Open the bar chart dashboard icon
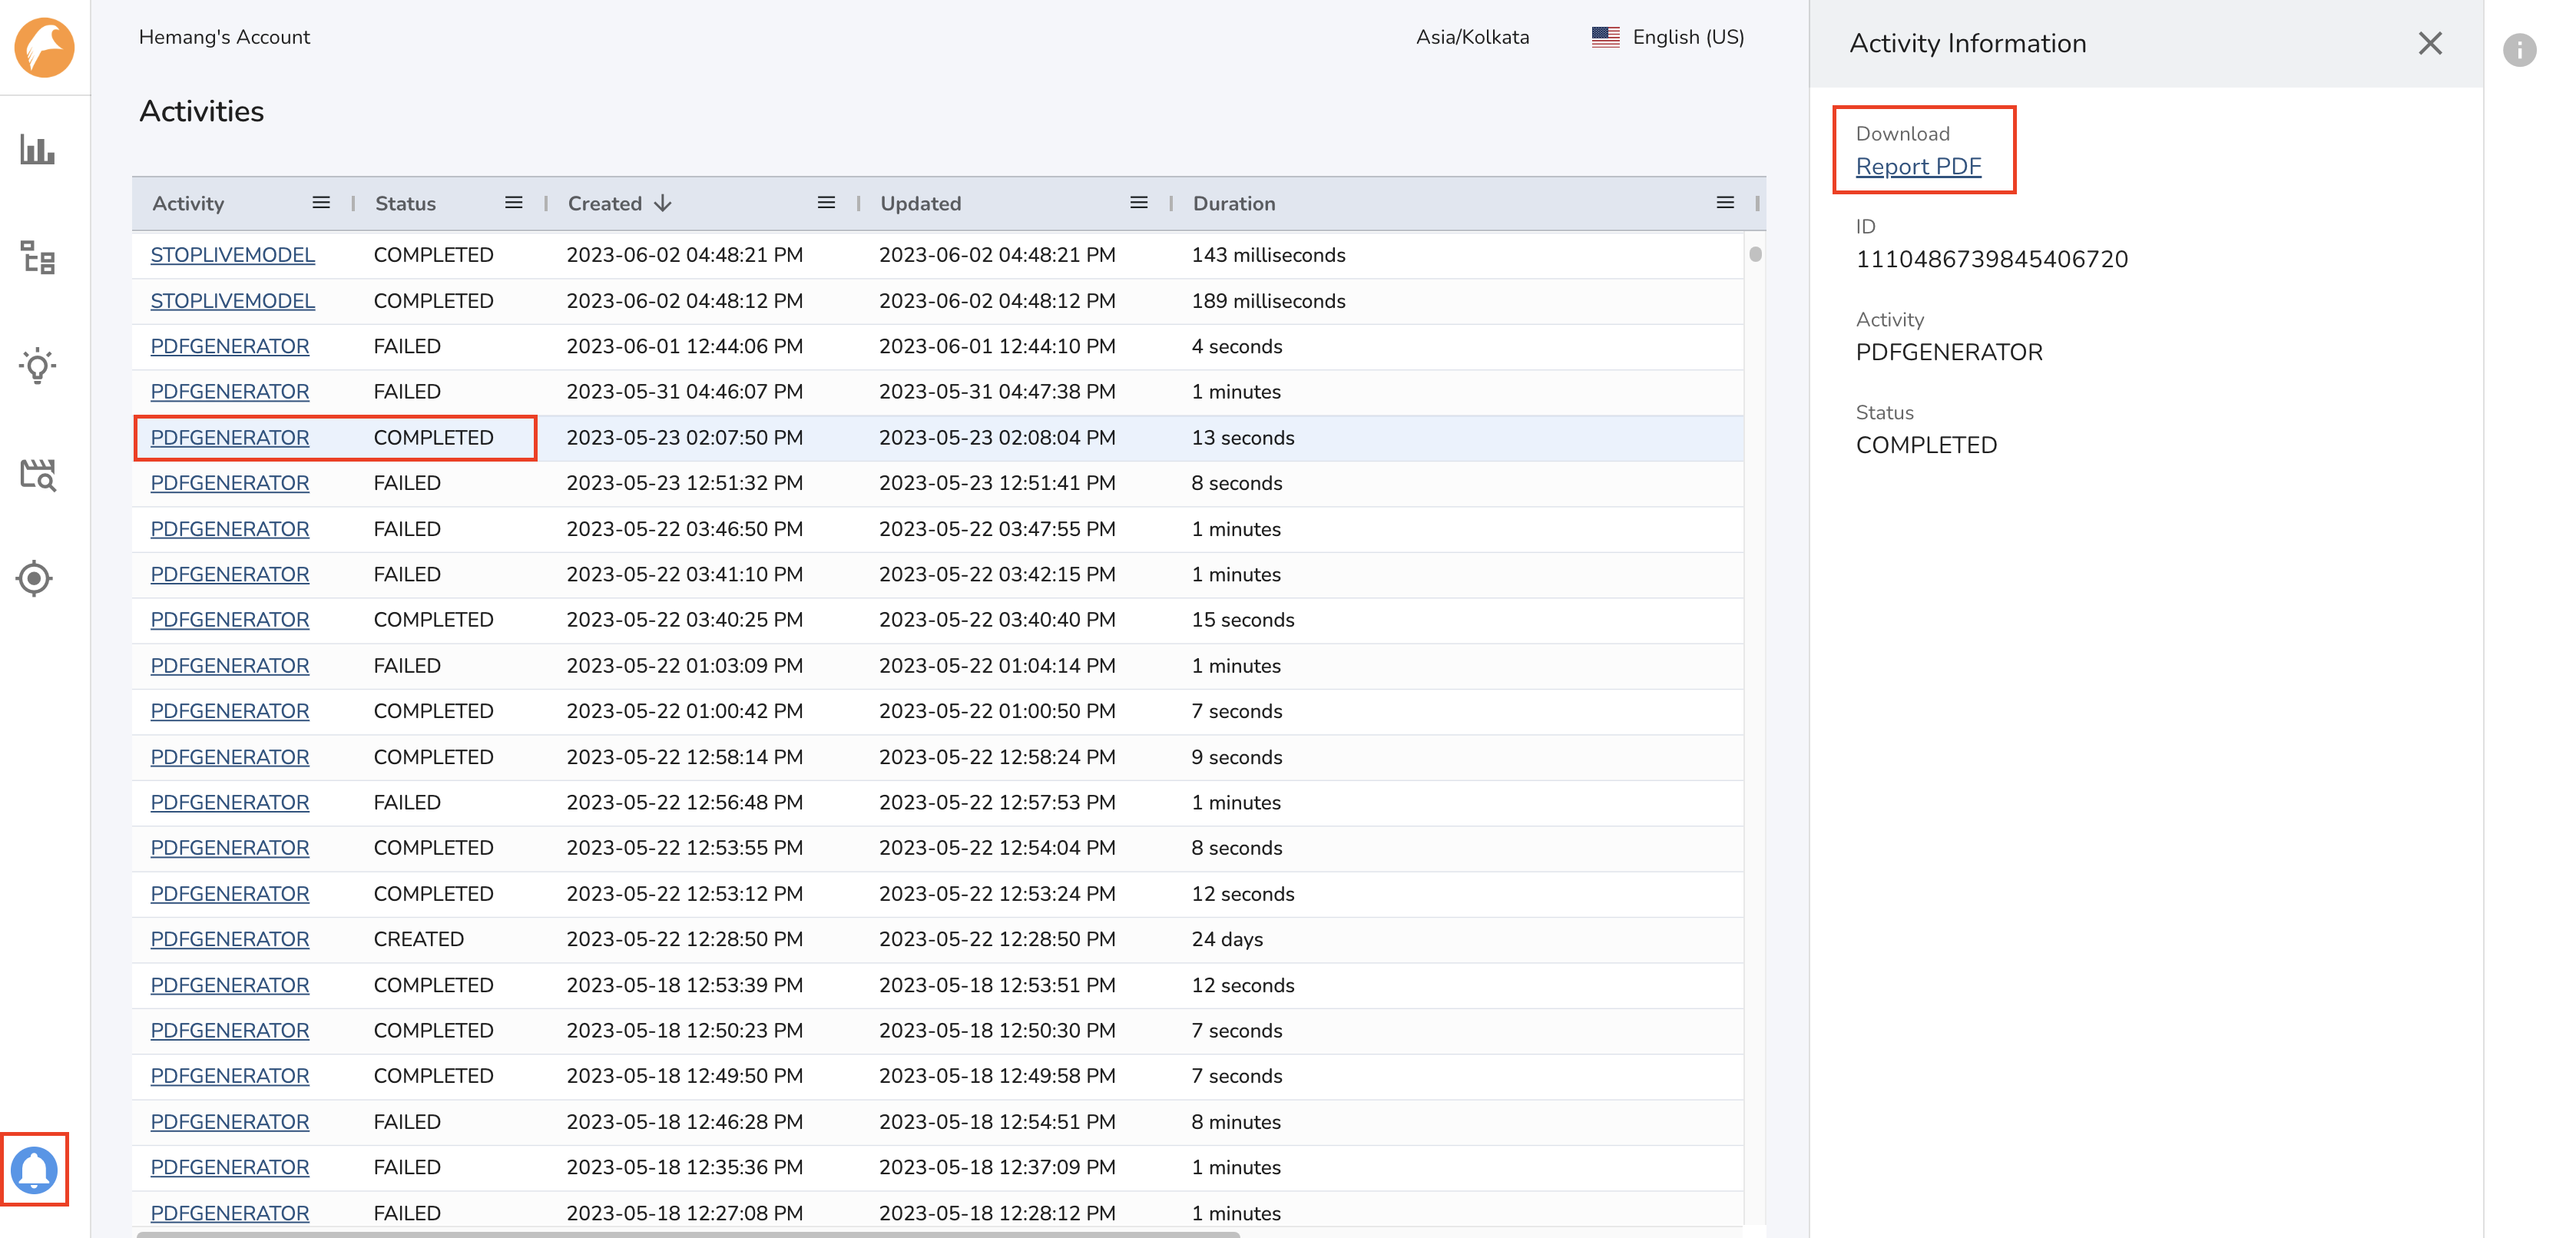This screenshot has width=2576, height=1238. [37, 150]
